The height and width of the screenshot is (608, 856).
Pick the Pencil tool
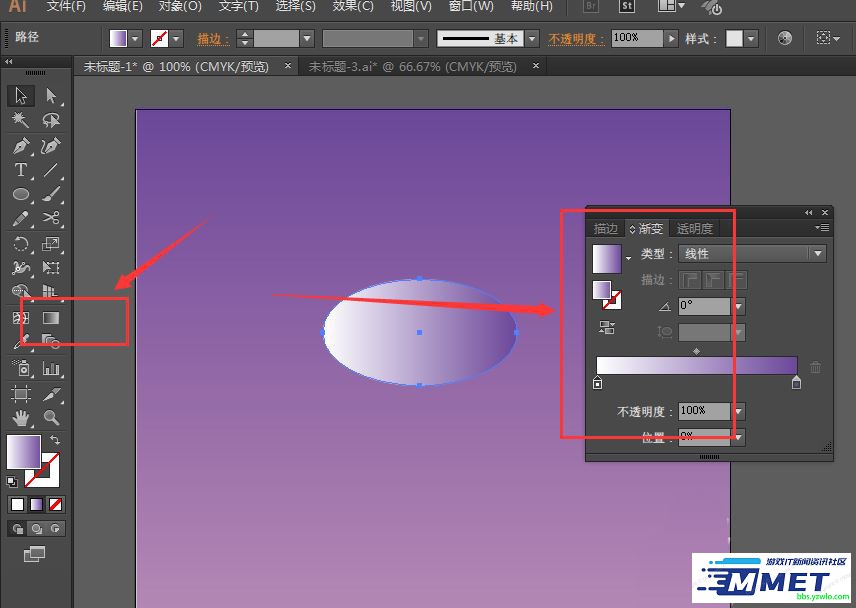(x=21, y=218)
